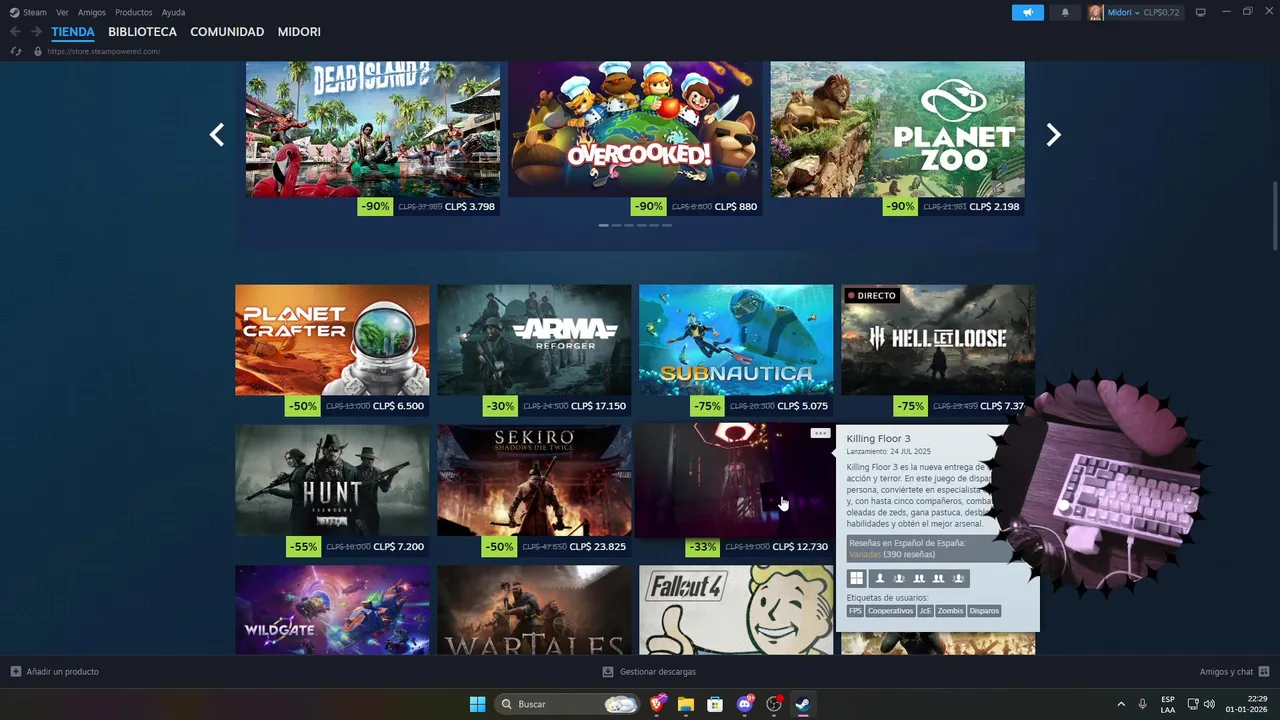Click the download icon beside Gestionar descargas
This screenshot has width=1280, height=720.
tap(608, 671)
